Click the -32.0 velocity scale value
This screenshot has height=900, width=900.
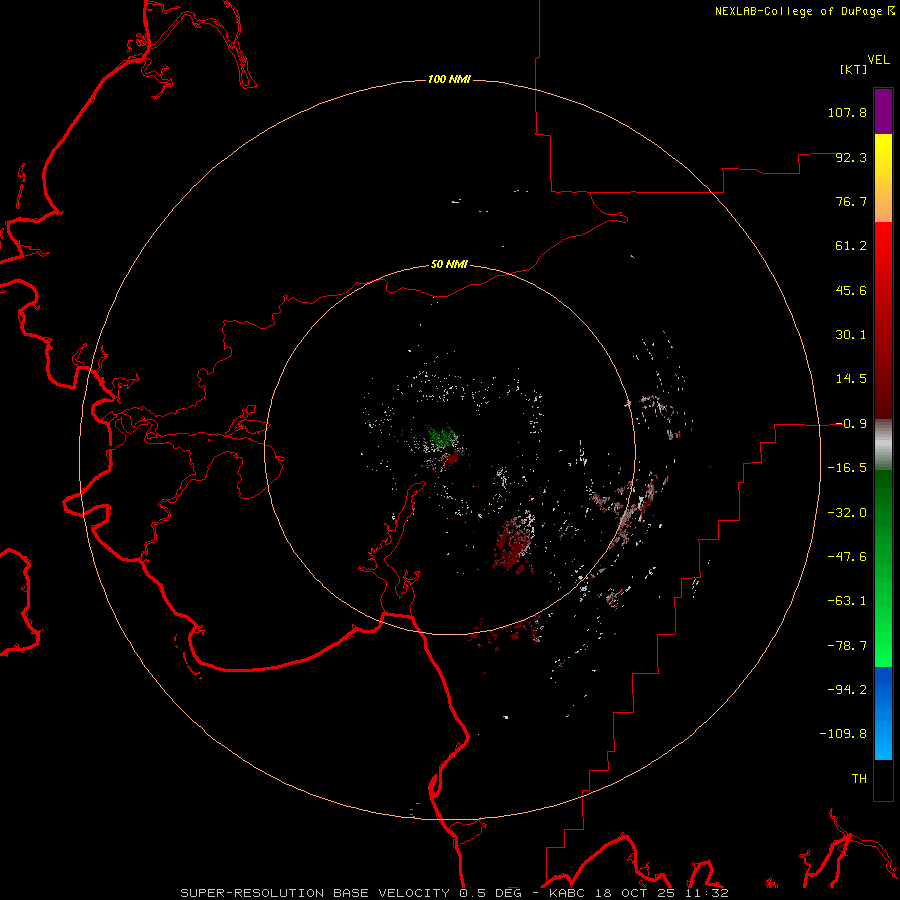point(847,513)
